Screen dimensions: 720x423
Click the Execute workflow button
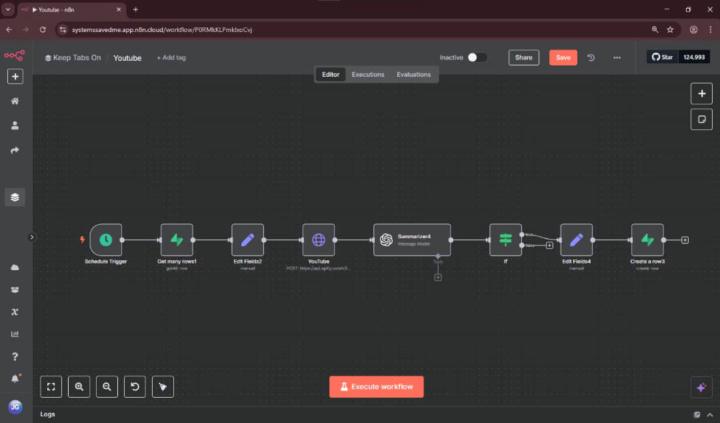377,387
